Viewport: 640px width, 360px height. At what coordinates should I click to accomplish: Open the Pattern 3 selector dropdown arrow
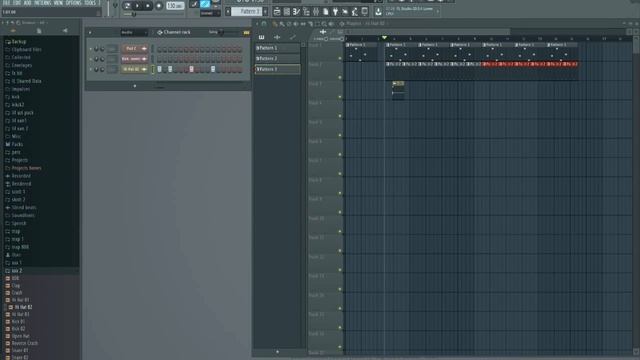pos(265,12)
